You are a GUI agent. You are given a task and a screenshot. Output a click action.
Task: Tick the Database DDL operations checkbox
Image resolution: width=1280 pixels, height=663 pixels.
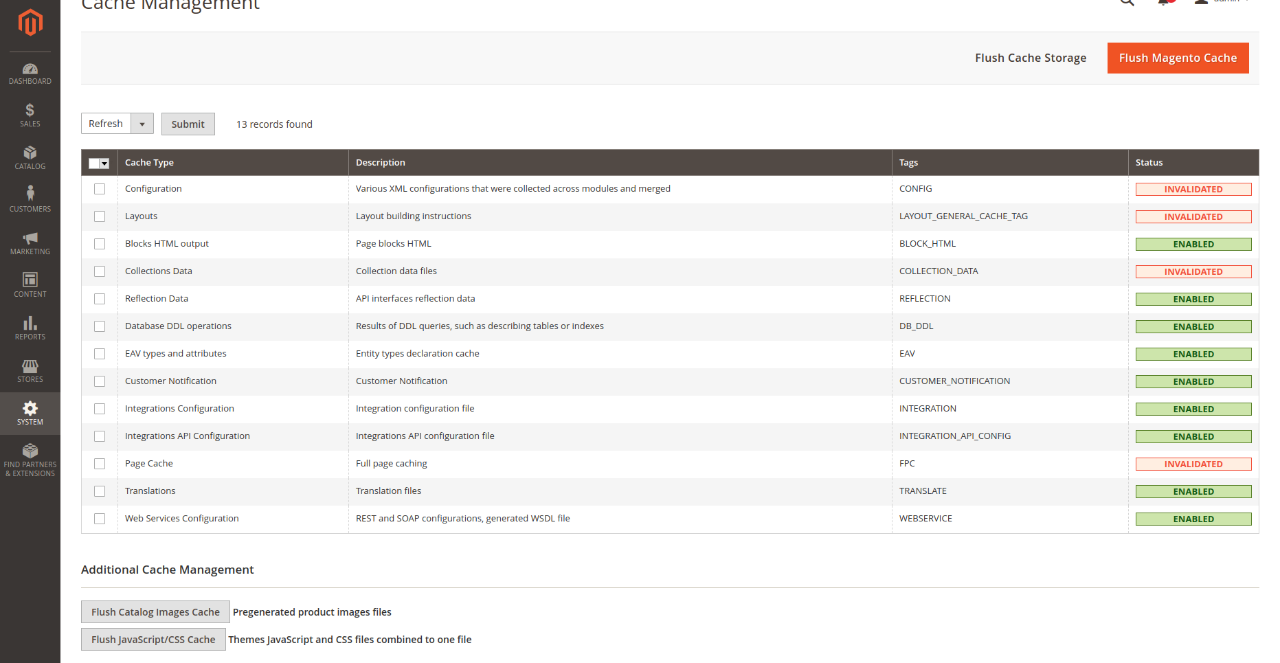coord(99,326)
